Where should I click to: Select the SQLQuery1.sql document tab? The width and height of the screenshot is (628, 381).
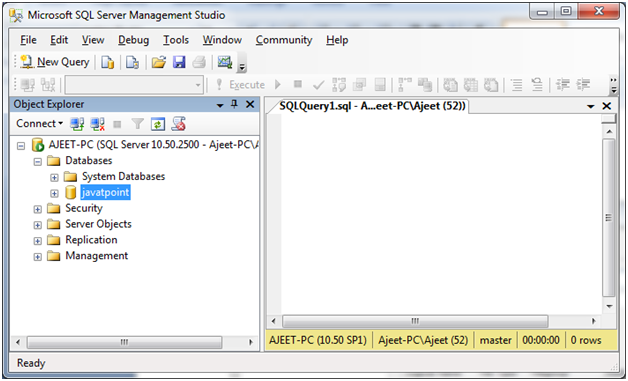click(372, 106)
